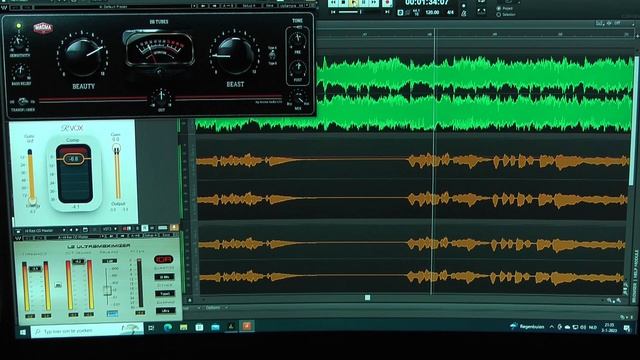Select the Selection radio button
The height and width of the screenshot is (360, 640).
tap(498, 15)
